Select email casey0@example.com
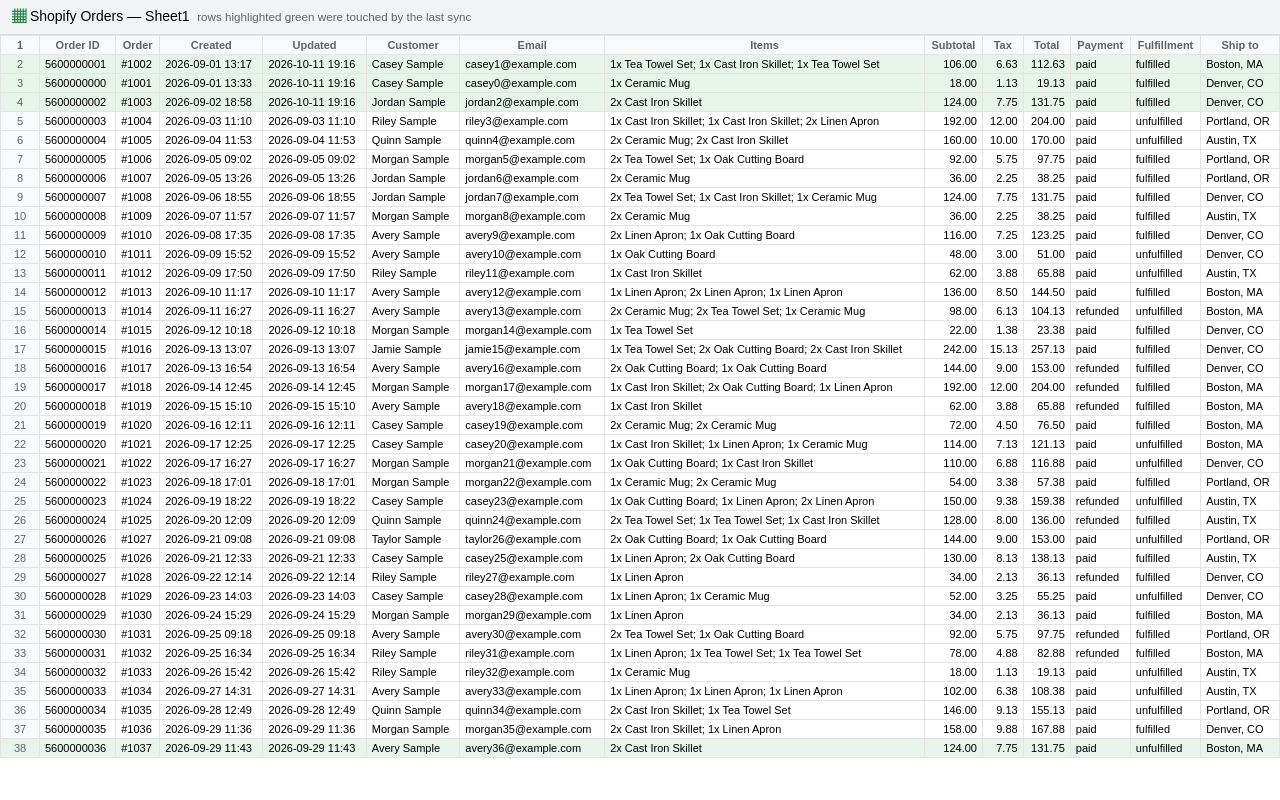The width and height of the screenshot is (1280, 800). (x=532, y=83)
